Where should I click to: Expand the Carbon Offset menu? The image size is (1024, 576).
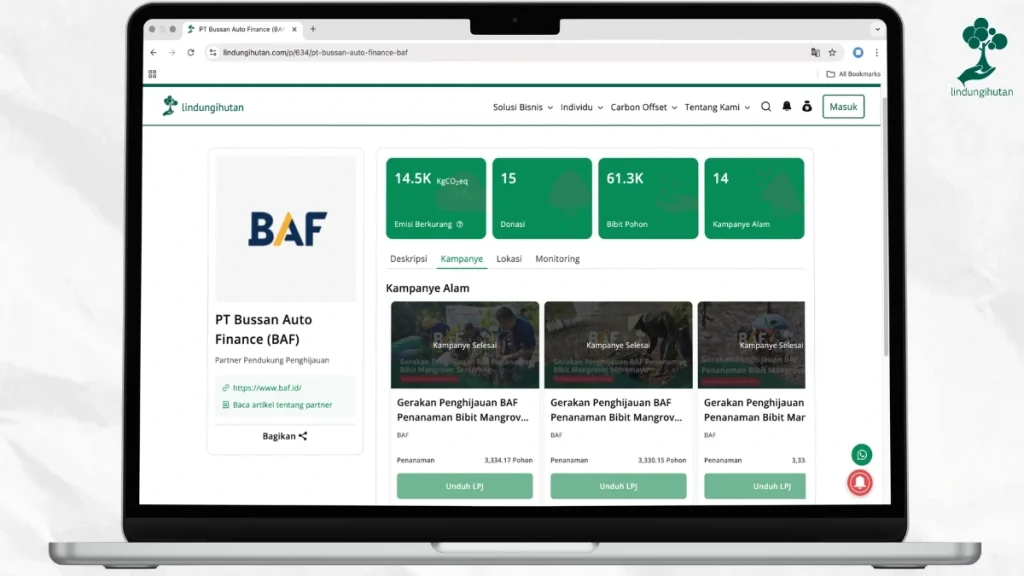click(643, 107)
